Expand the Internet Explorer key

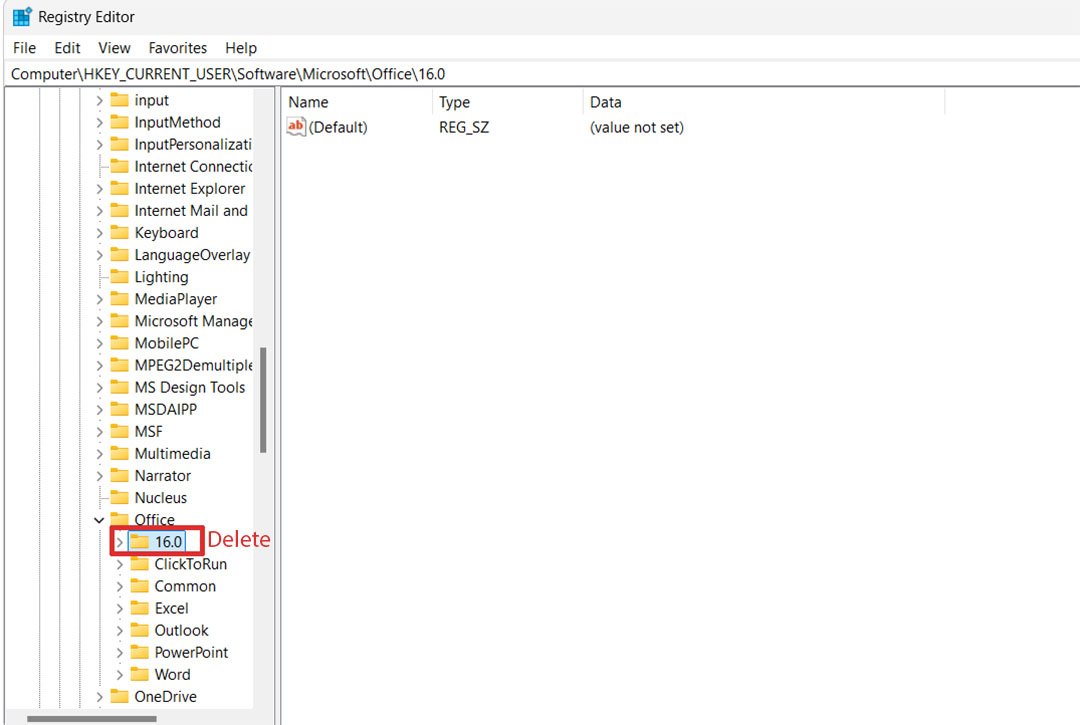pyautogui.click(x=99, y=188)
